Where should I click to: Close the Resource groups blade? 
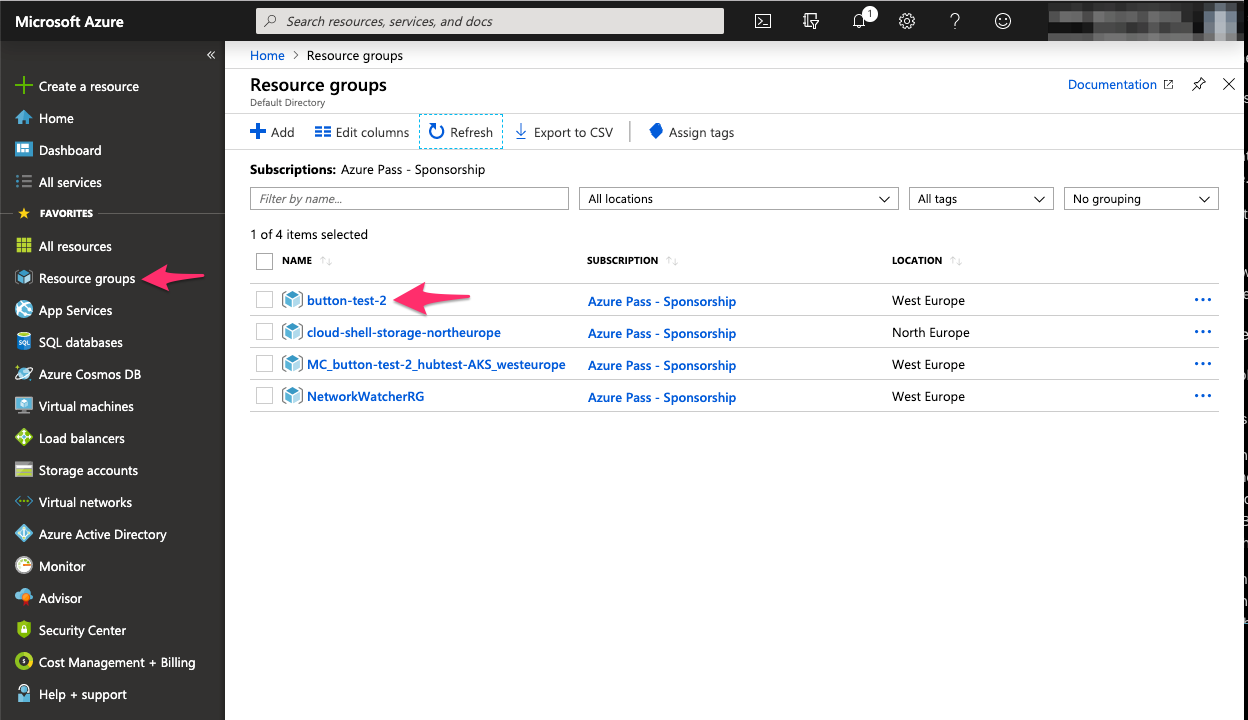pyautogui.click(x=1229, y=85)
